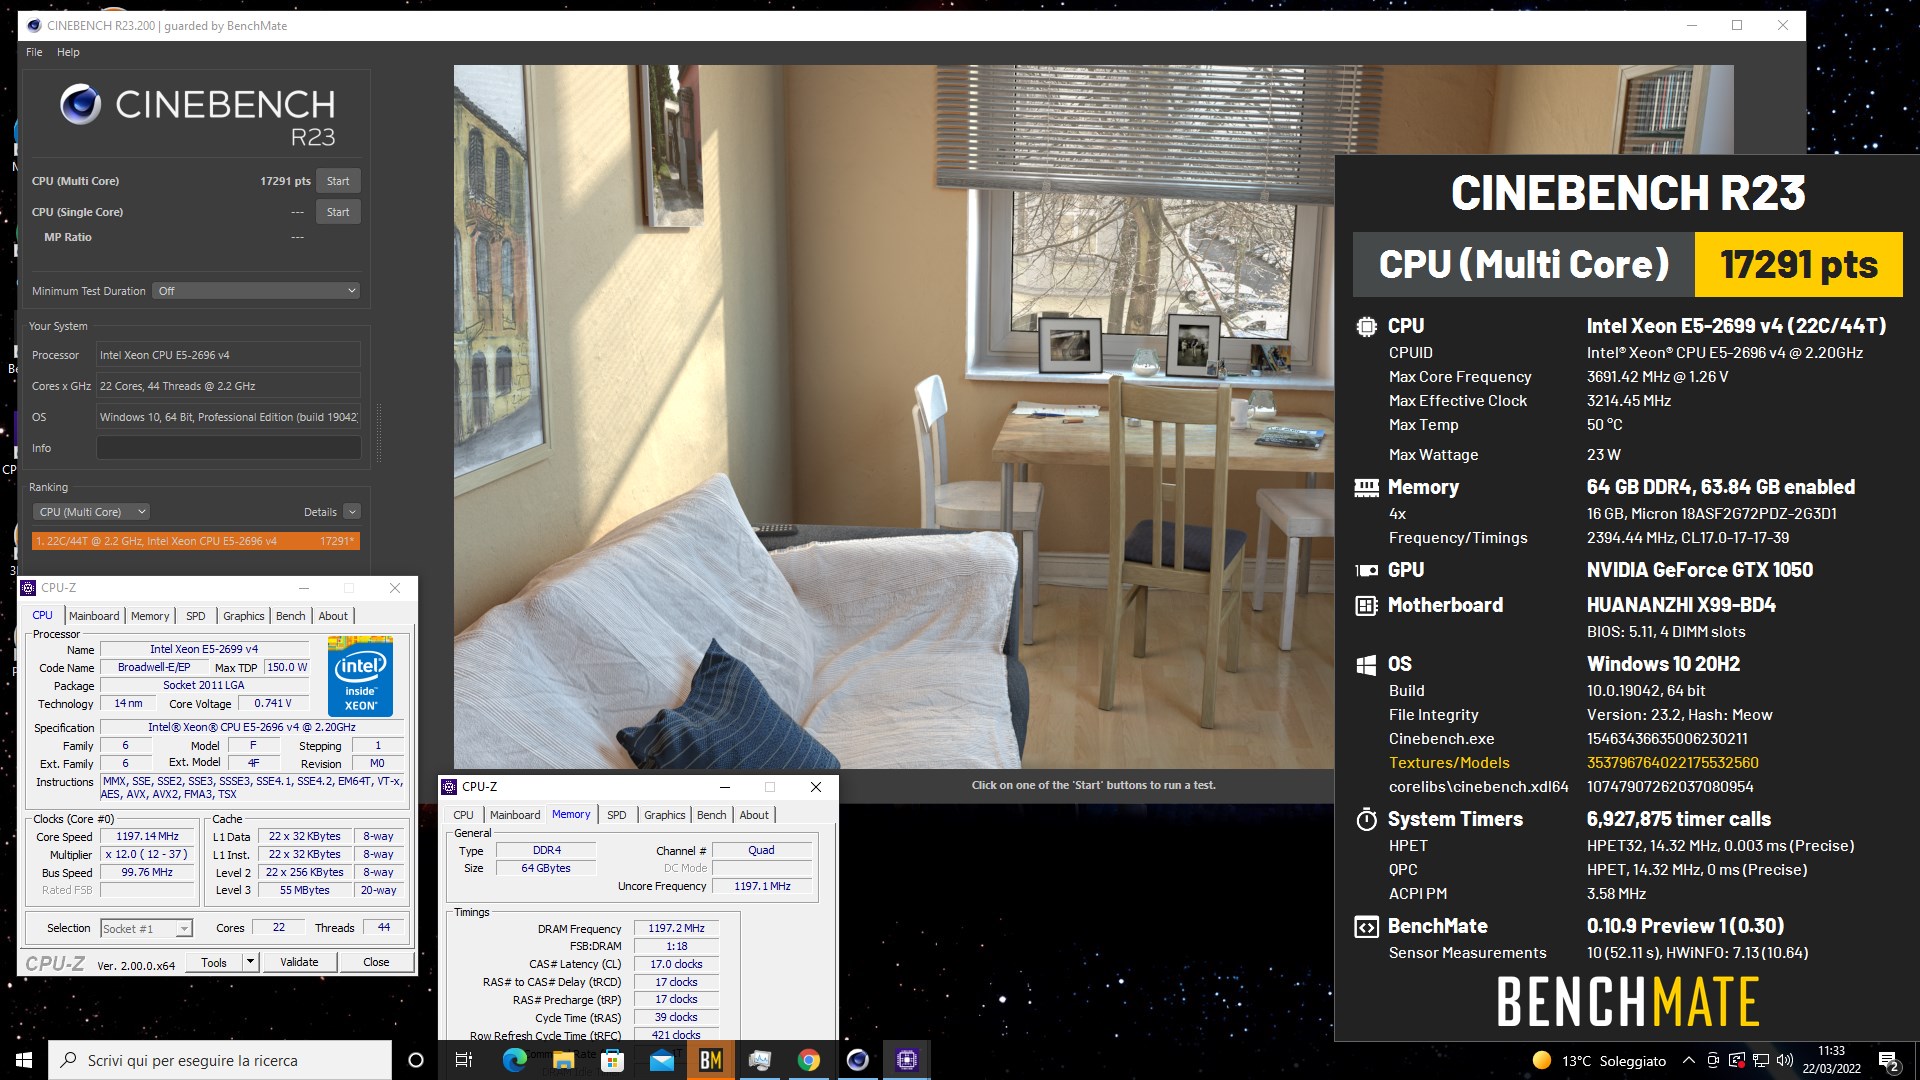
Task: Open SPD tab in left CPU-Z window
Action: [196, 616]
